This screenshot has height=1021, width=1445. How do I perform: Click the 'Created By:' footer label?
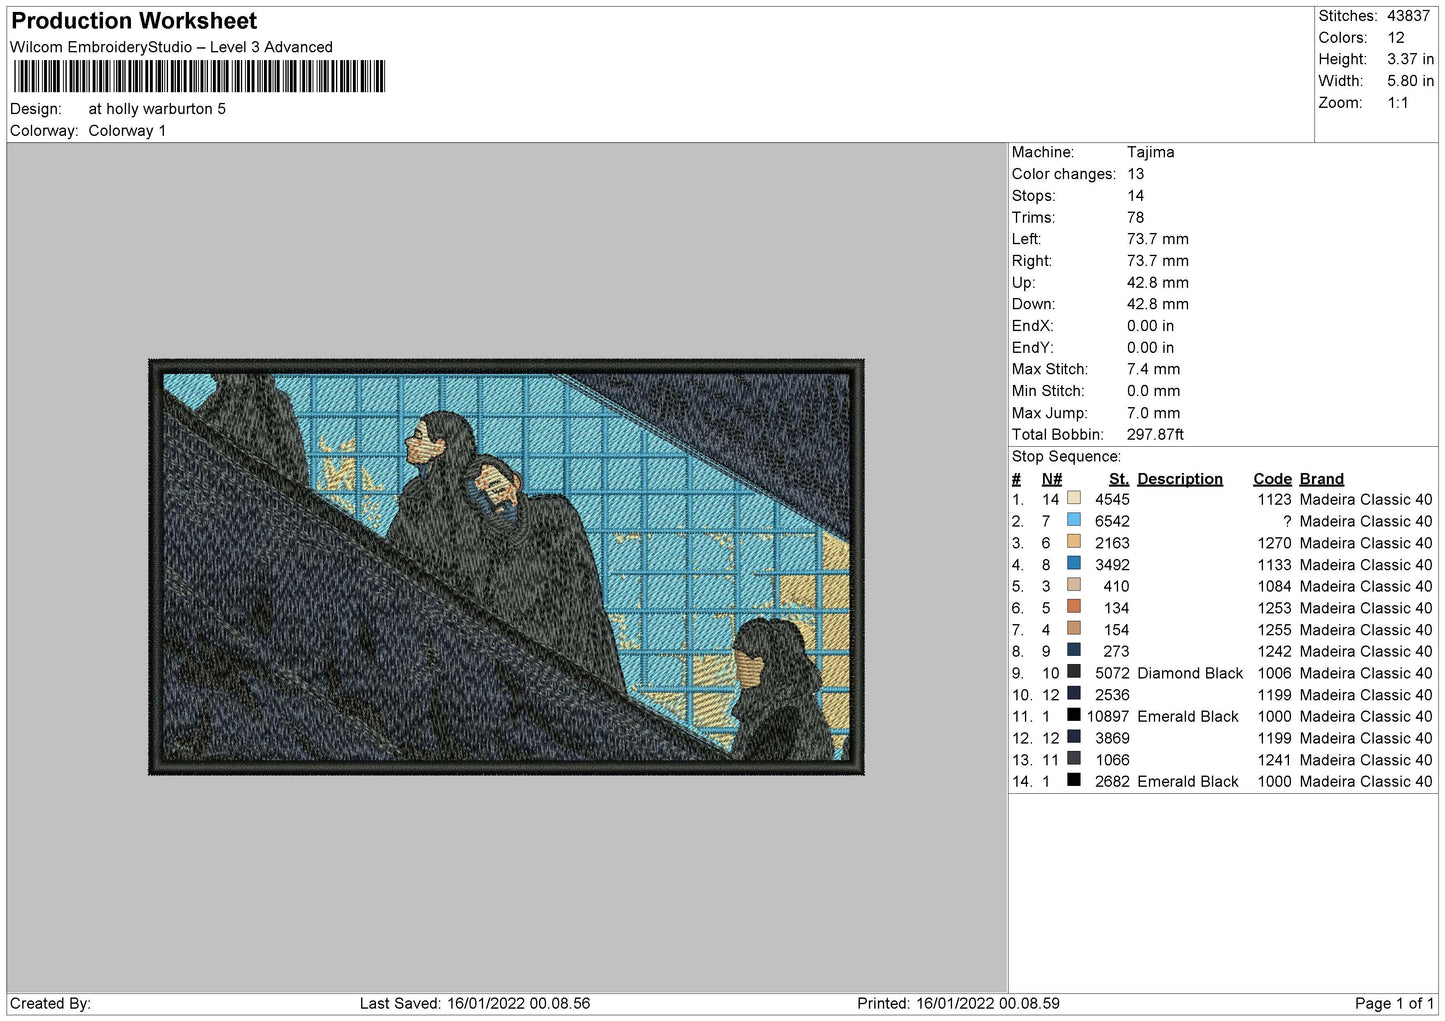[50, 1003]
